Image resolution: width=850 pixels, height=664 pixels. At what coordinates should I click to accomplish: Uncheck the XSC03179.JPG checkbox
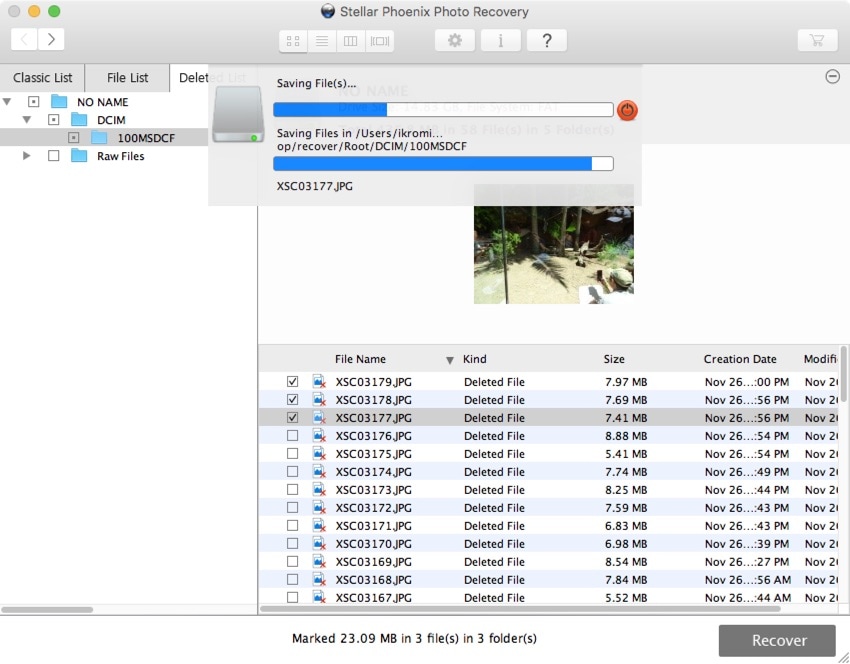pos(292,382)
